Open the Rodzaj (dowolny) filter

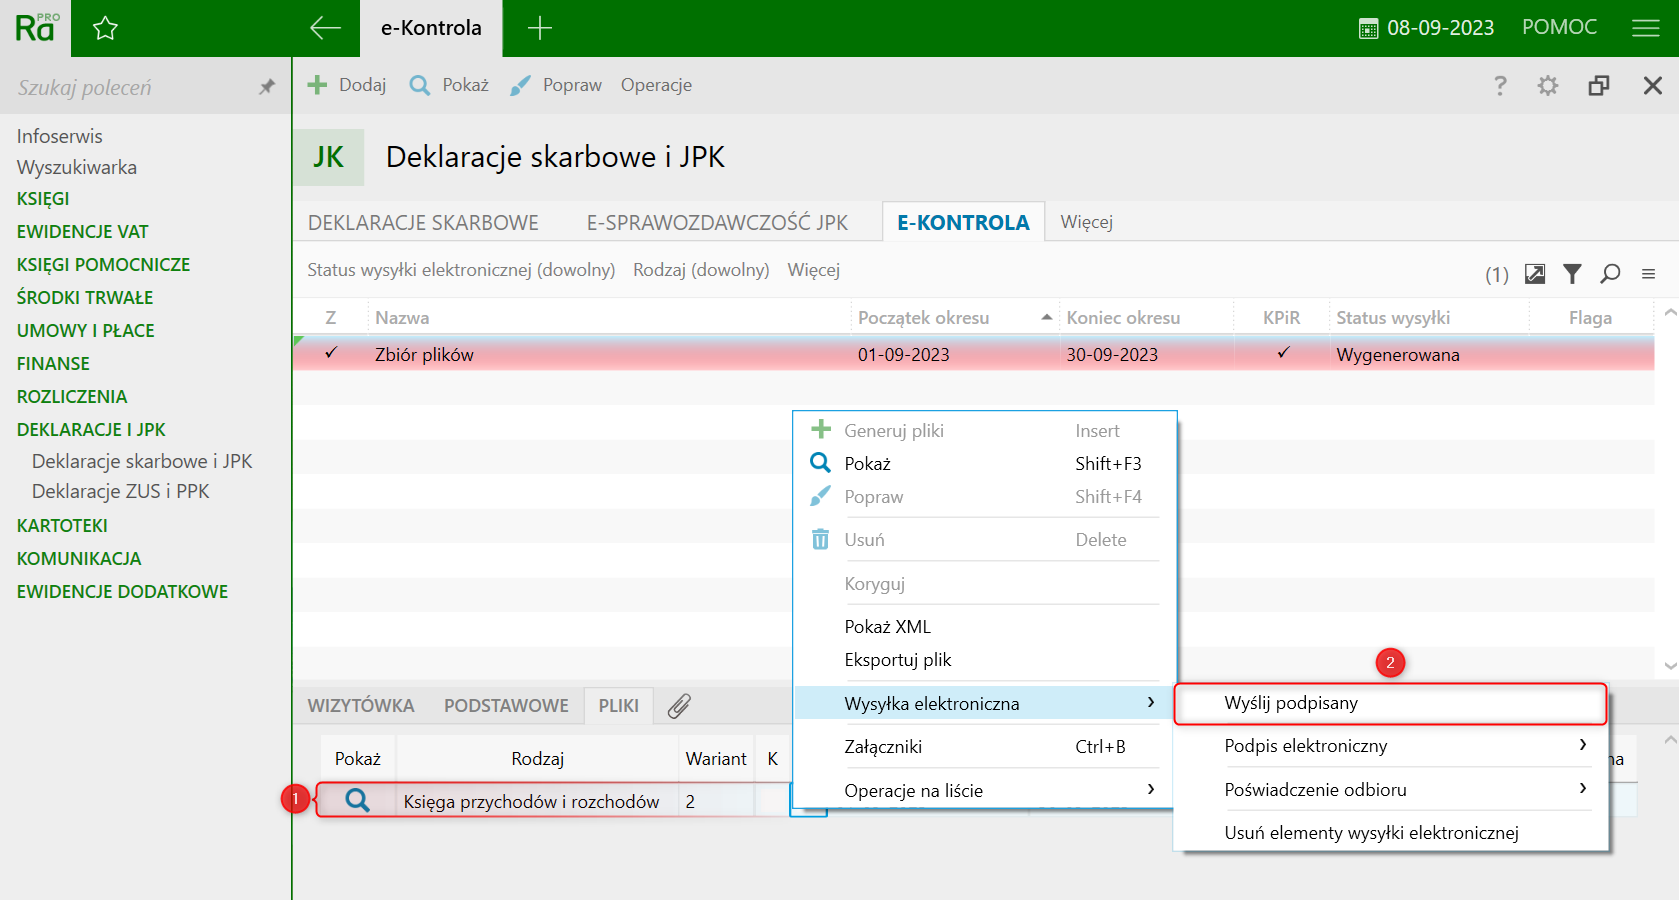point(701,270)
